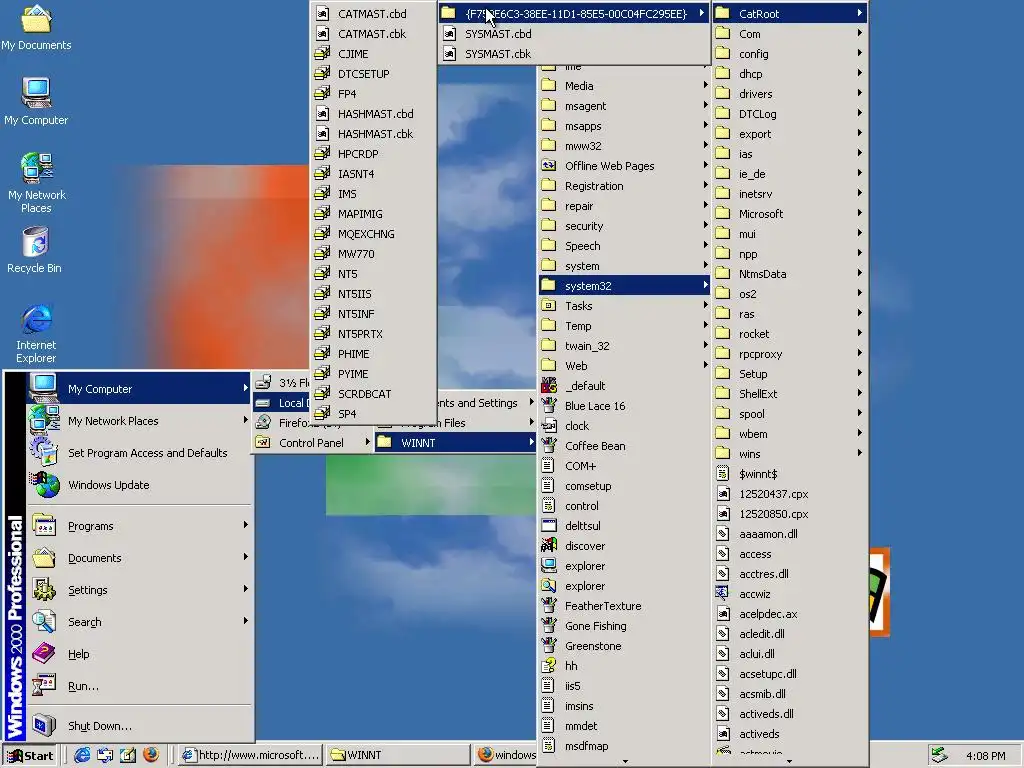Open Set Program Access and Defaults
The height and width of the screenshot is (768, 1024).
tap(138, 453)
